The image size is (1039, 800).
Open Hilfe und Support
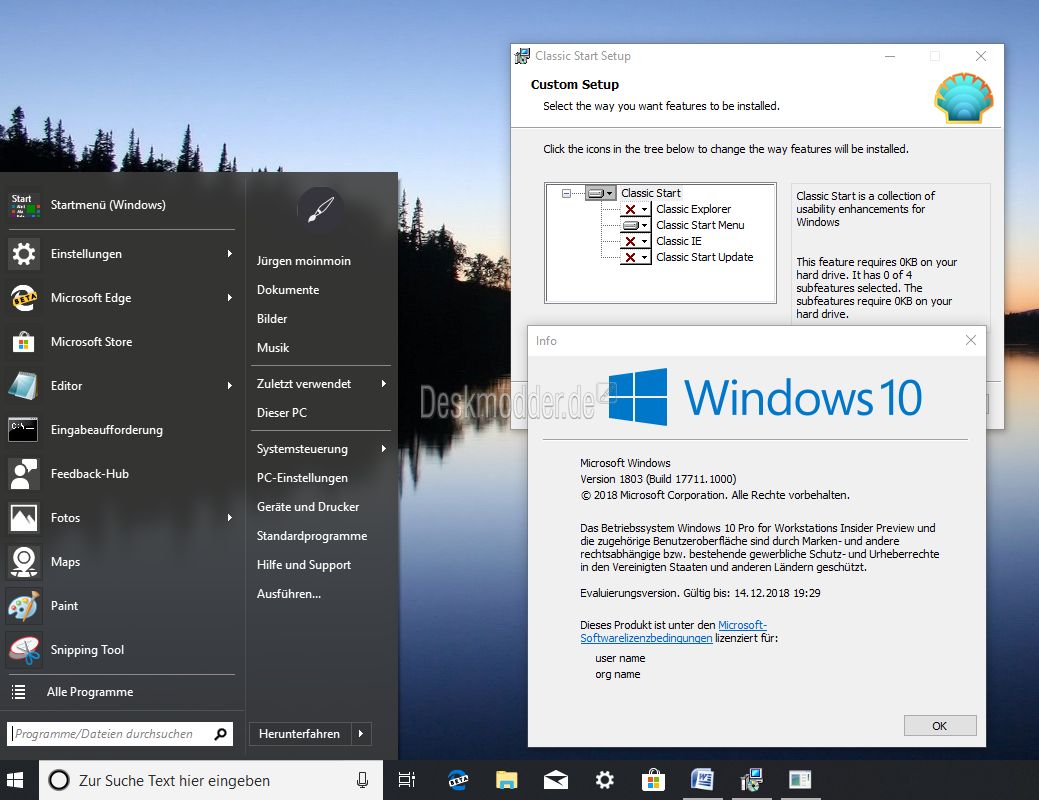(303, 565)
